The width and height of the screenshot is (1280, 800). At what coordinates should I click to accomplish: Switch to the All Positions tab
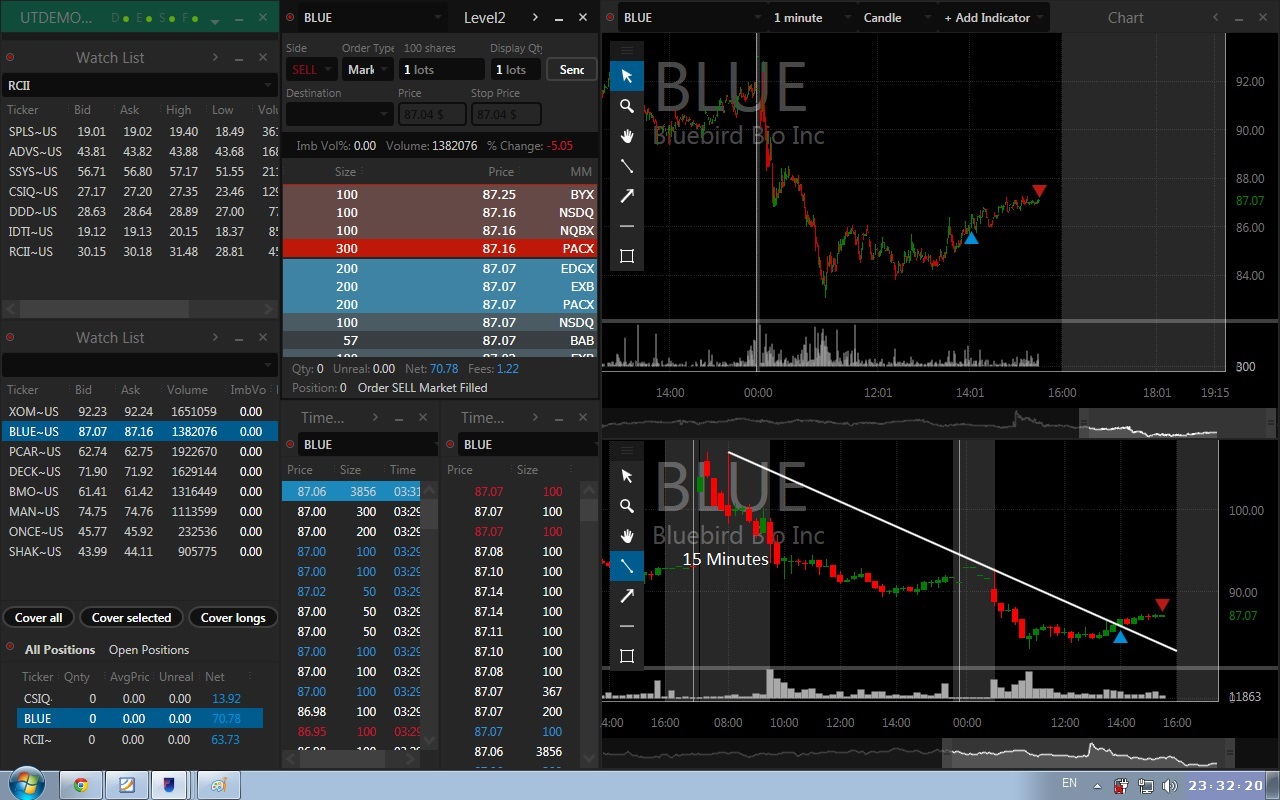pos(60,649)
